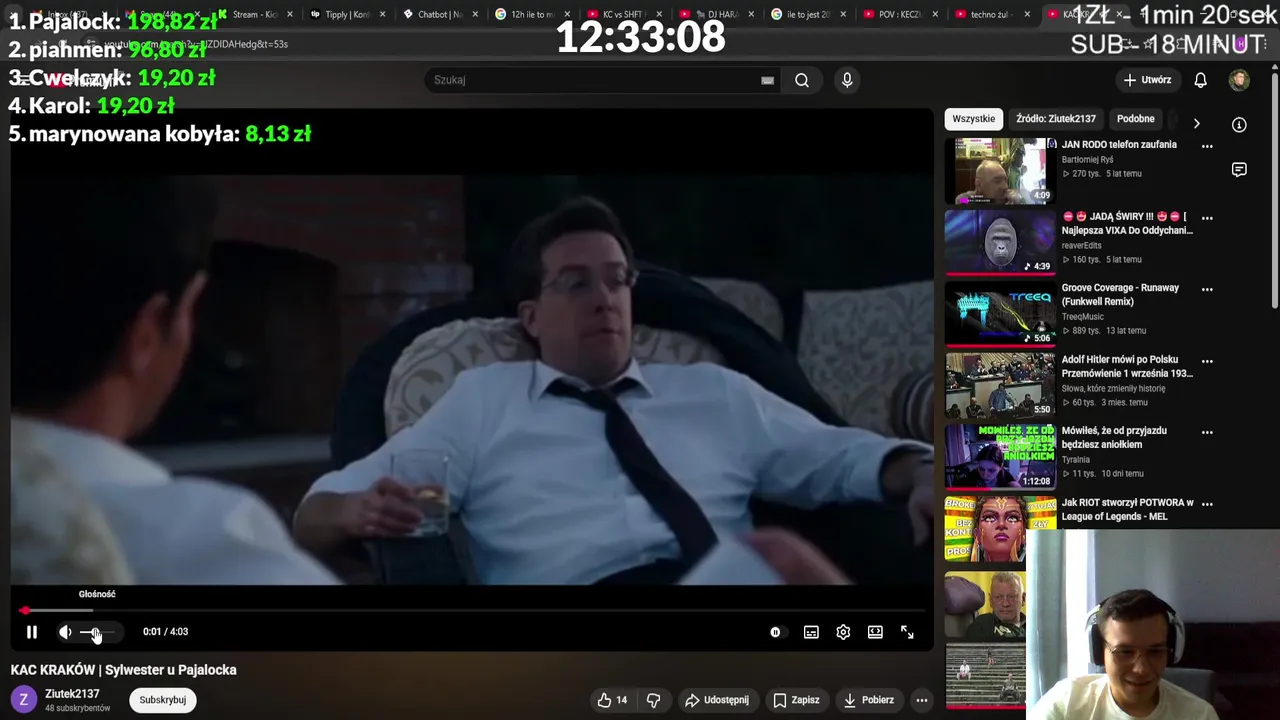Mute video with the speaker icon
Viewport: 1280px width, 720px height.
[x=65, y=632]
